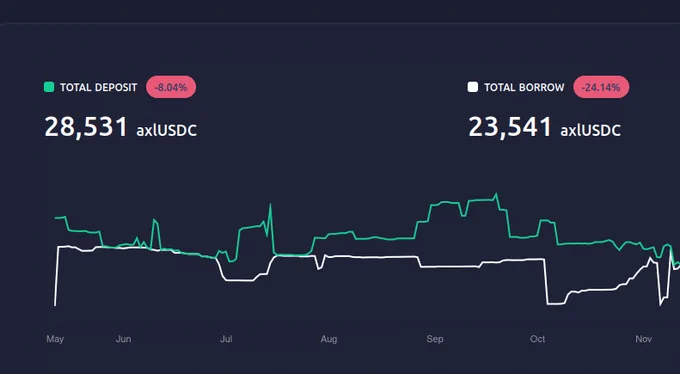Click the white Total Borrow legend swatch

(473, 87)
